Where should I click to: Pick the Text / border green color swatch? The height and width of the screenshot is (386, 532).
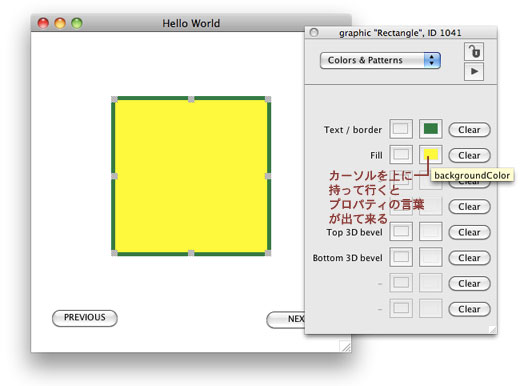[431, 129]
